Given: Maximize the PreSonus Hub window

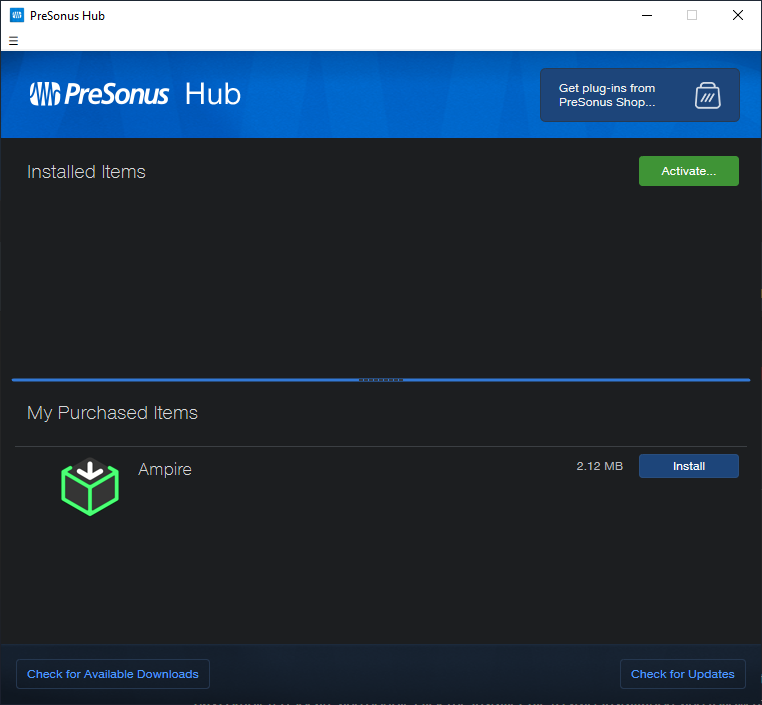Looking at the screenshot, I should 692,15.
